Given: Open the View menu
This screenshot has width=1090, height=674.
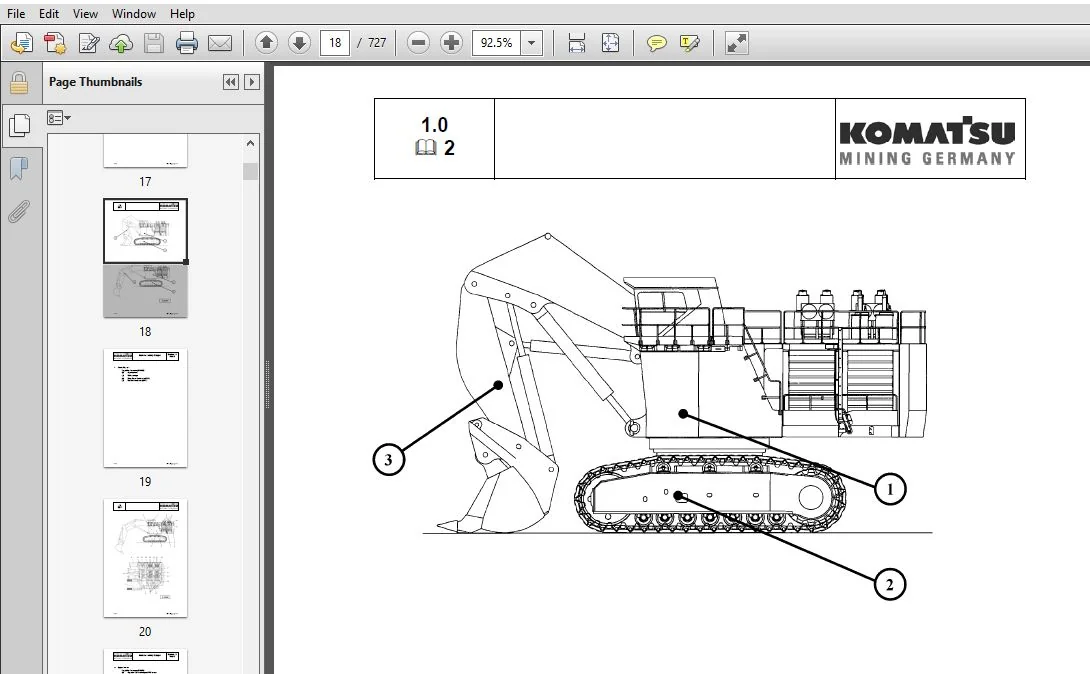Looking at the screenshot, I should coord(85,13).
